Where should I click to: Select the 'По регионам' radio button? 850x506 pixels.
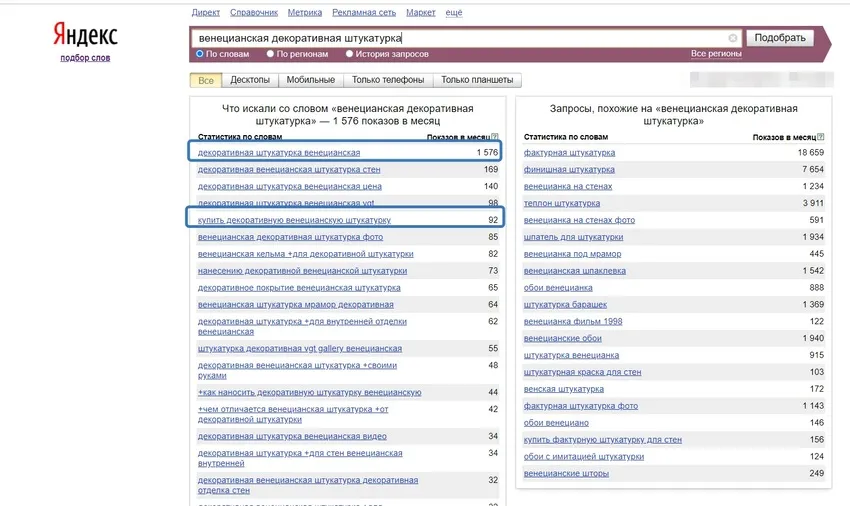269,53
